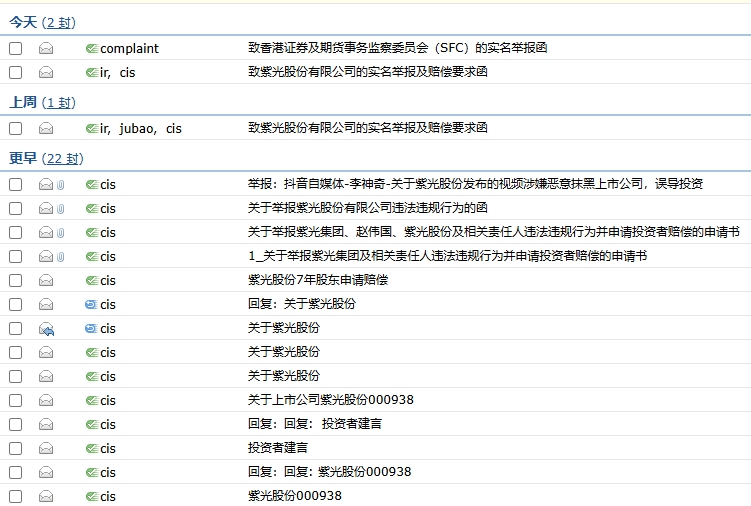
Task: Select checkbox for 投资者建言 mail
Action: (15, 448)
